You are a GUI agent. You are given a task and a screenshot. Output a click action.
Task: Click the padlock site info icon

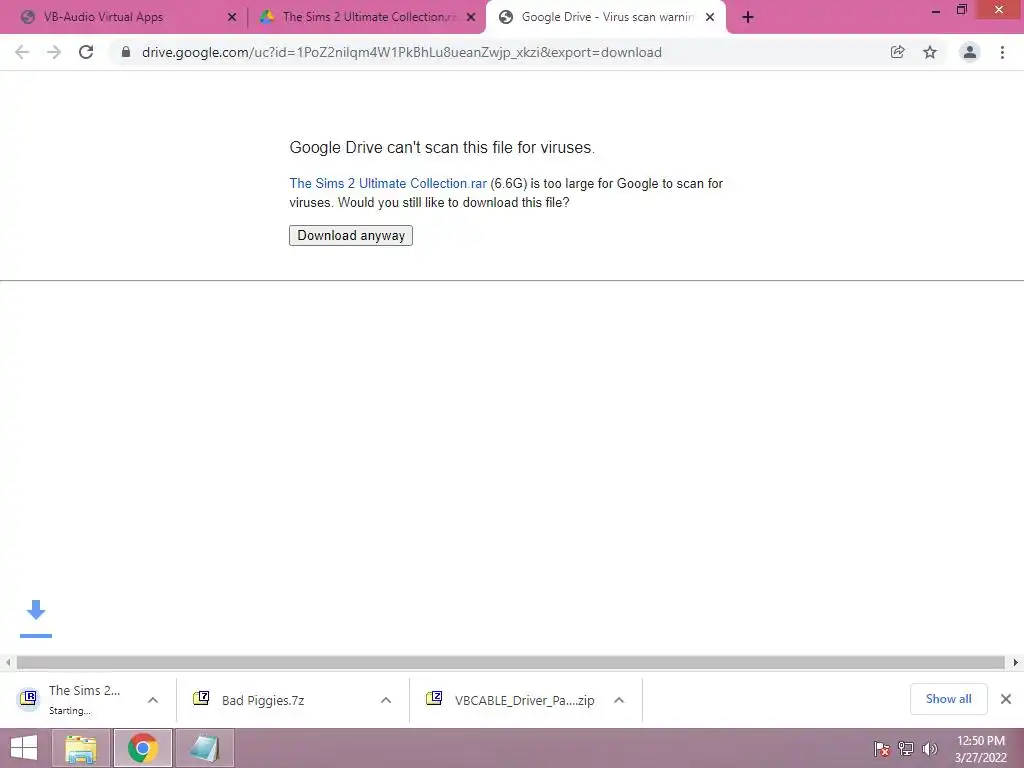[x=126, y=52]
